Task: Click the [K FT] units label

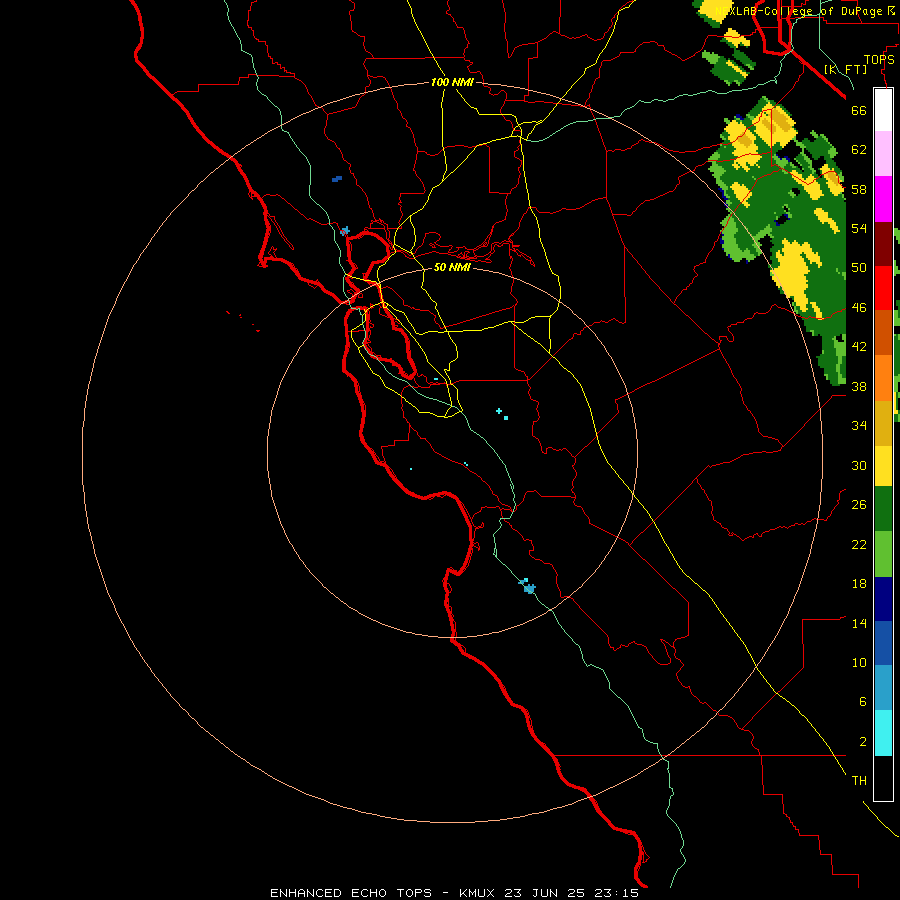Action: pos(845,69)
